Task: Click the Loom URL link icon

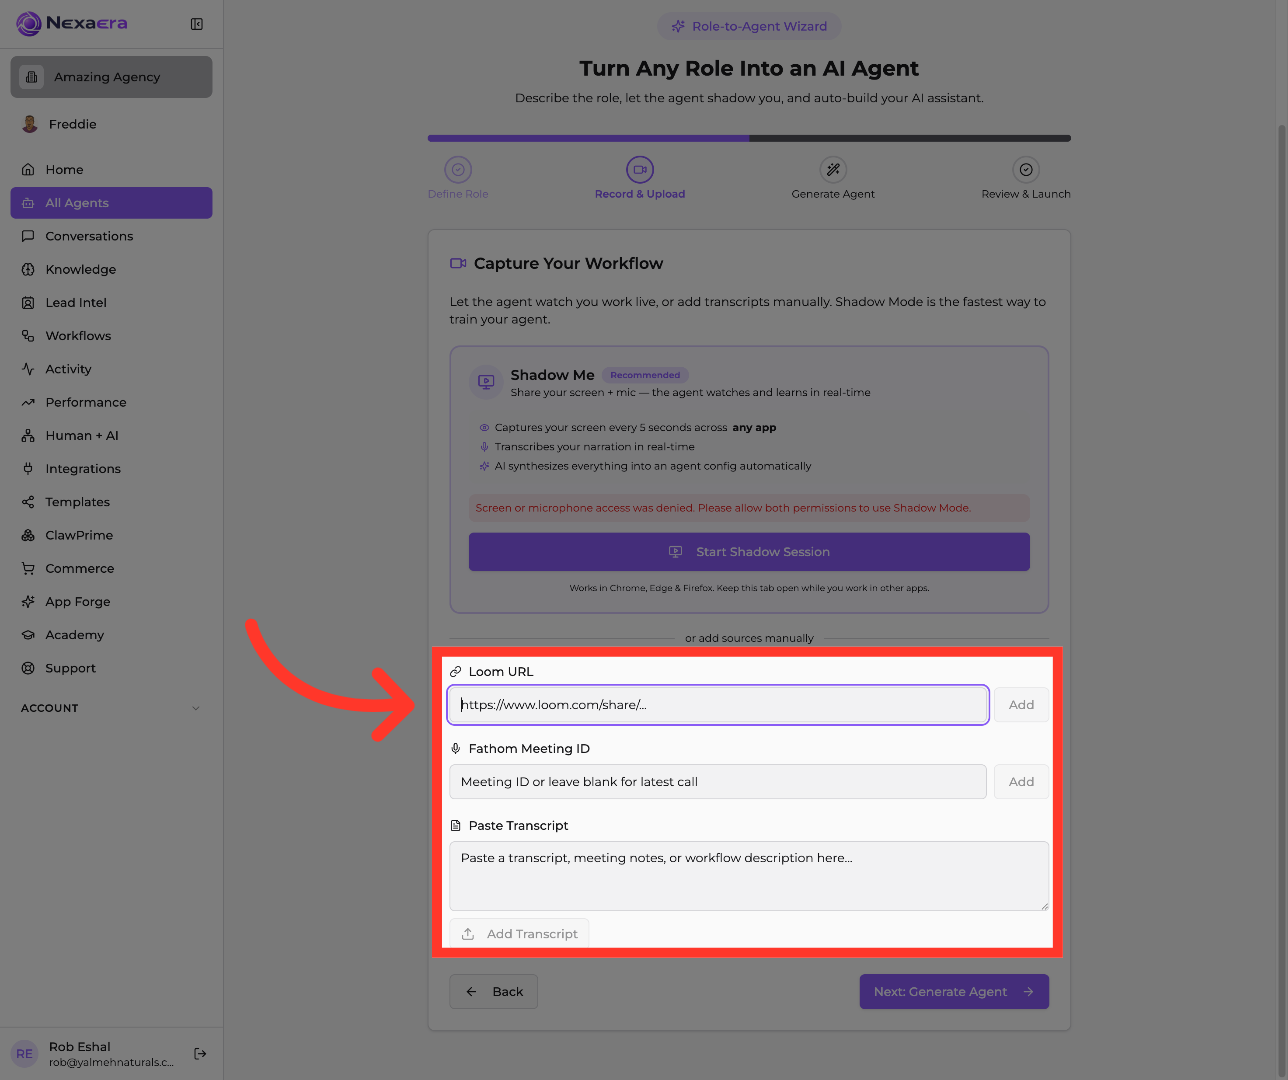Action: click(456, 672)
